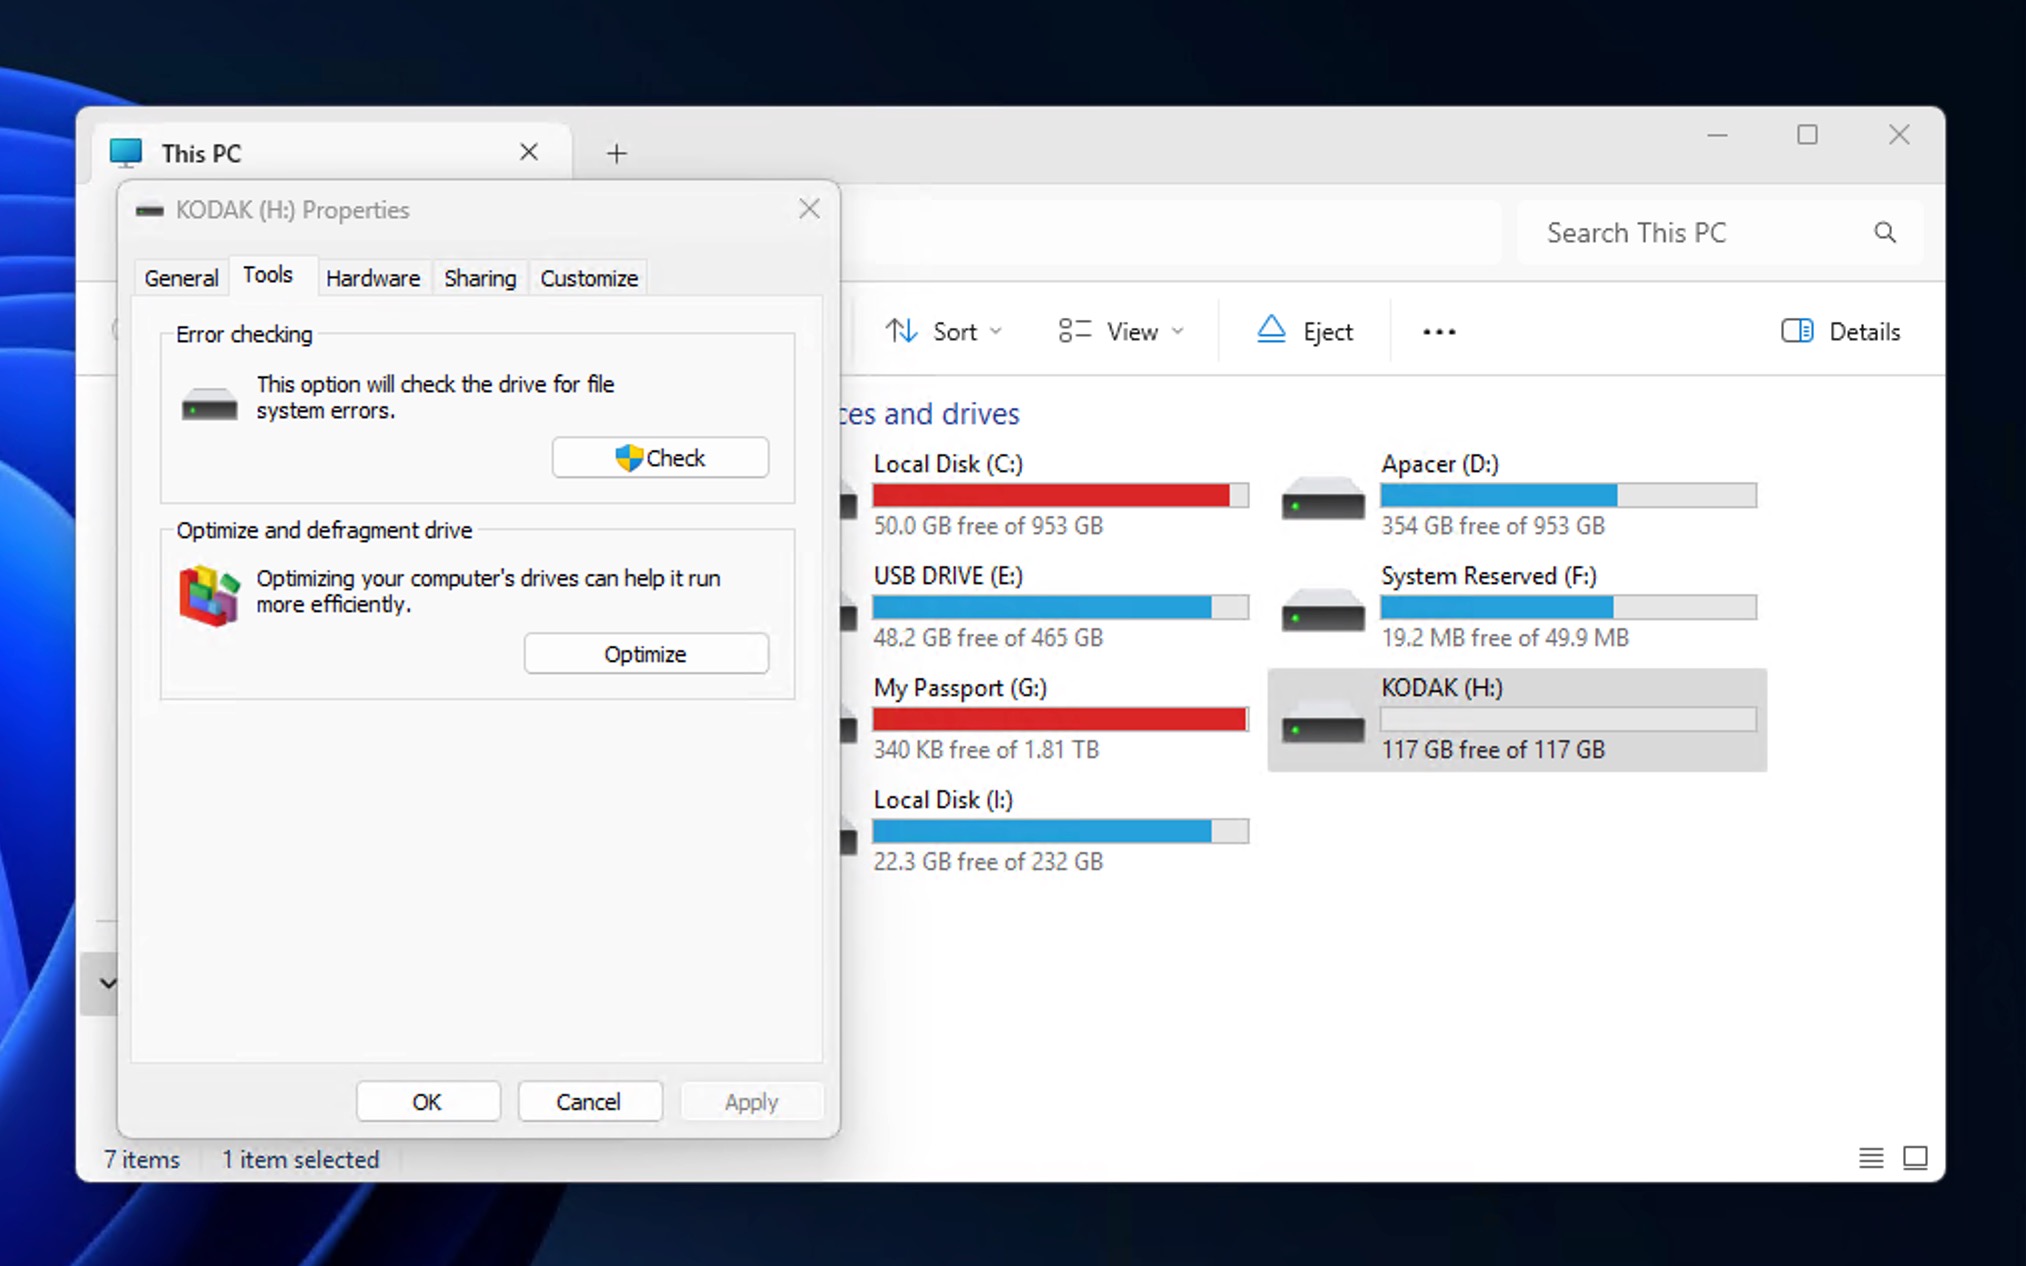Viewport: 2026px width, 1266px height.
Task: Switch to large thumbnails view icon in status bar
Action: pyautogui.click(x=1915, y=1158)
